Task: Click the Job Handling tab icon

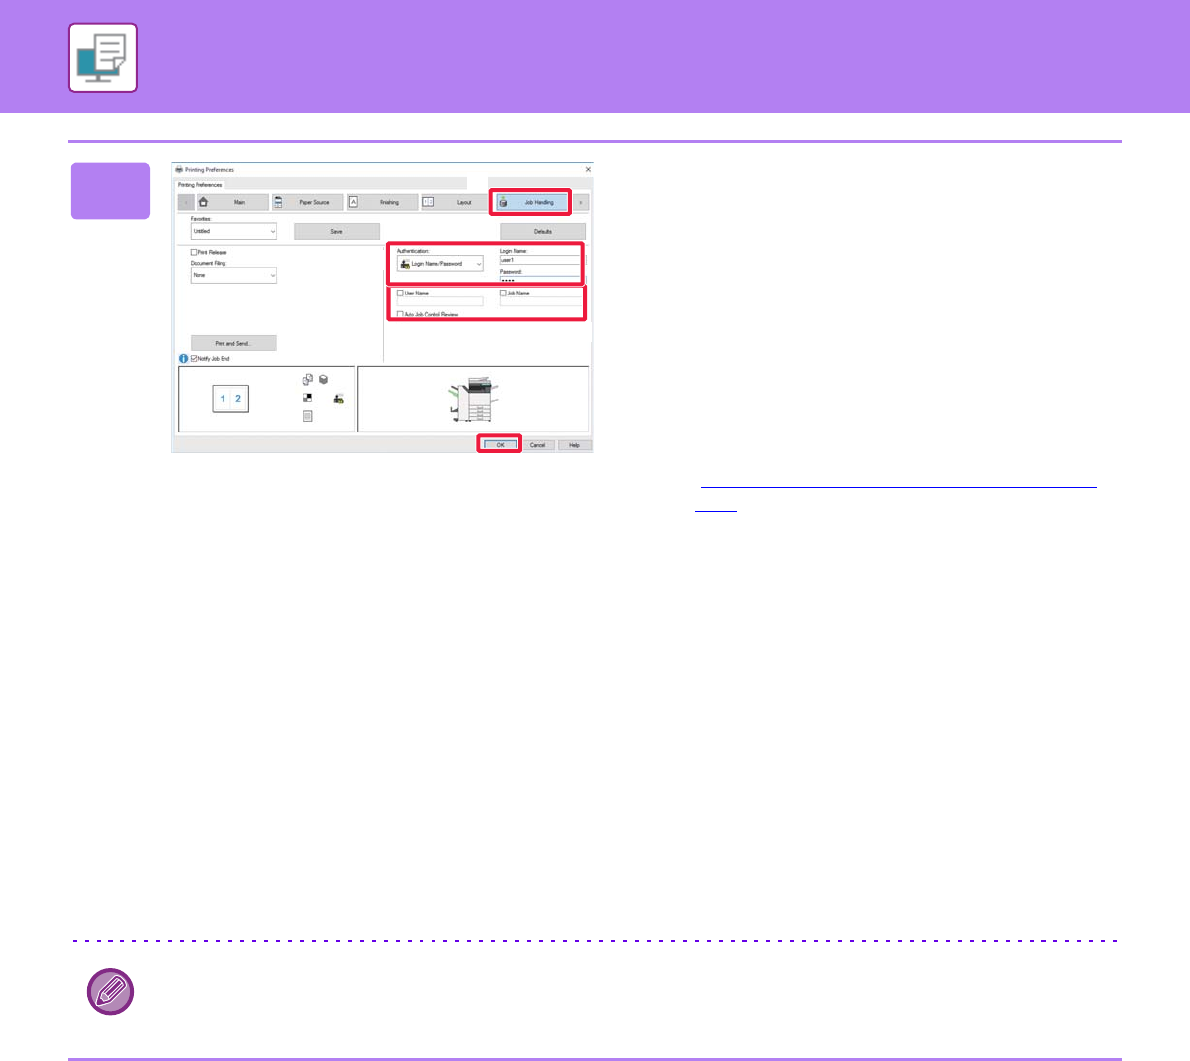Action: pyautogui.click(x=502, y=202)
